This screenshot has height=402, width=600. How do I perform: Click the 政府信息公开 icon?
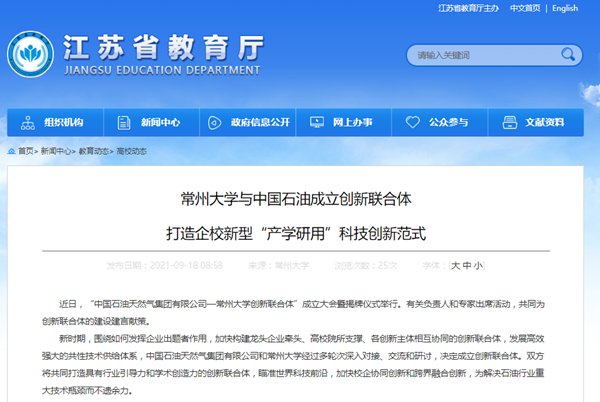point(212,122)
